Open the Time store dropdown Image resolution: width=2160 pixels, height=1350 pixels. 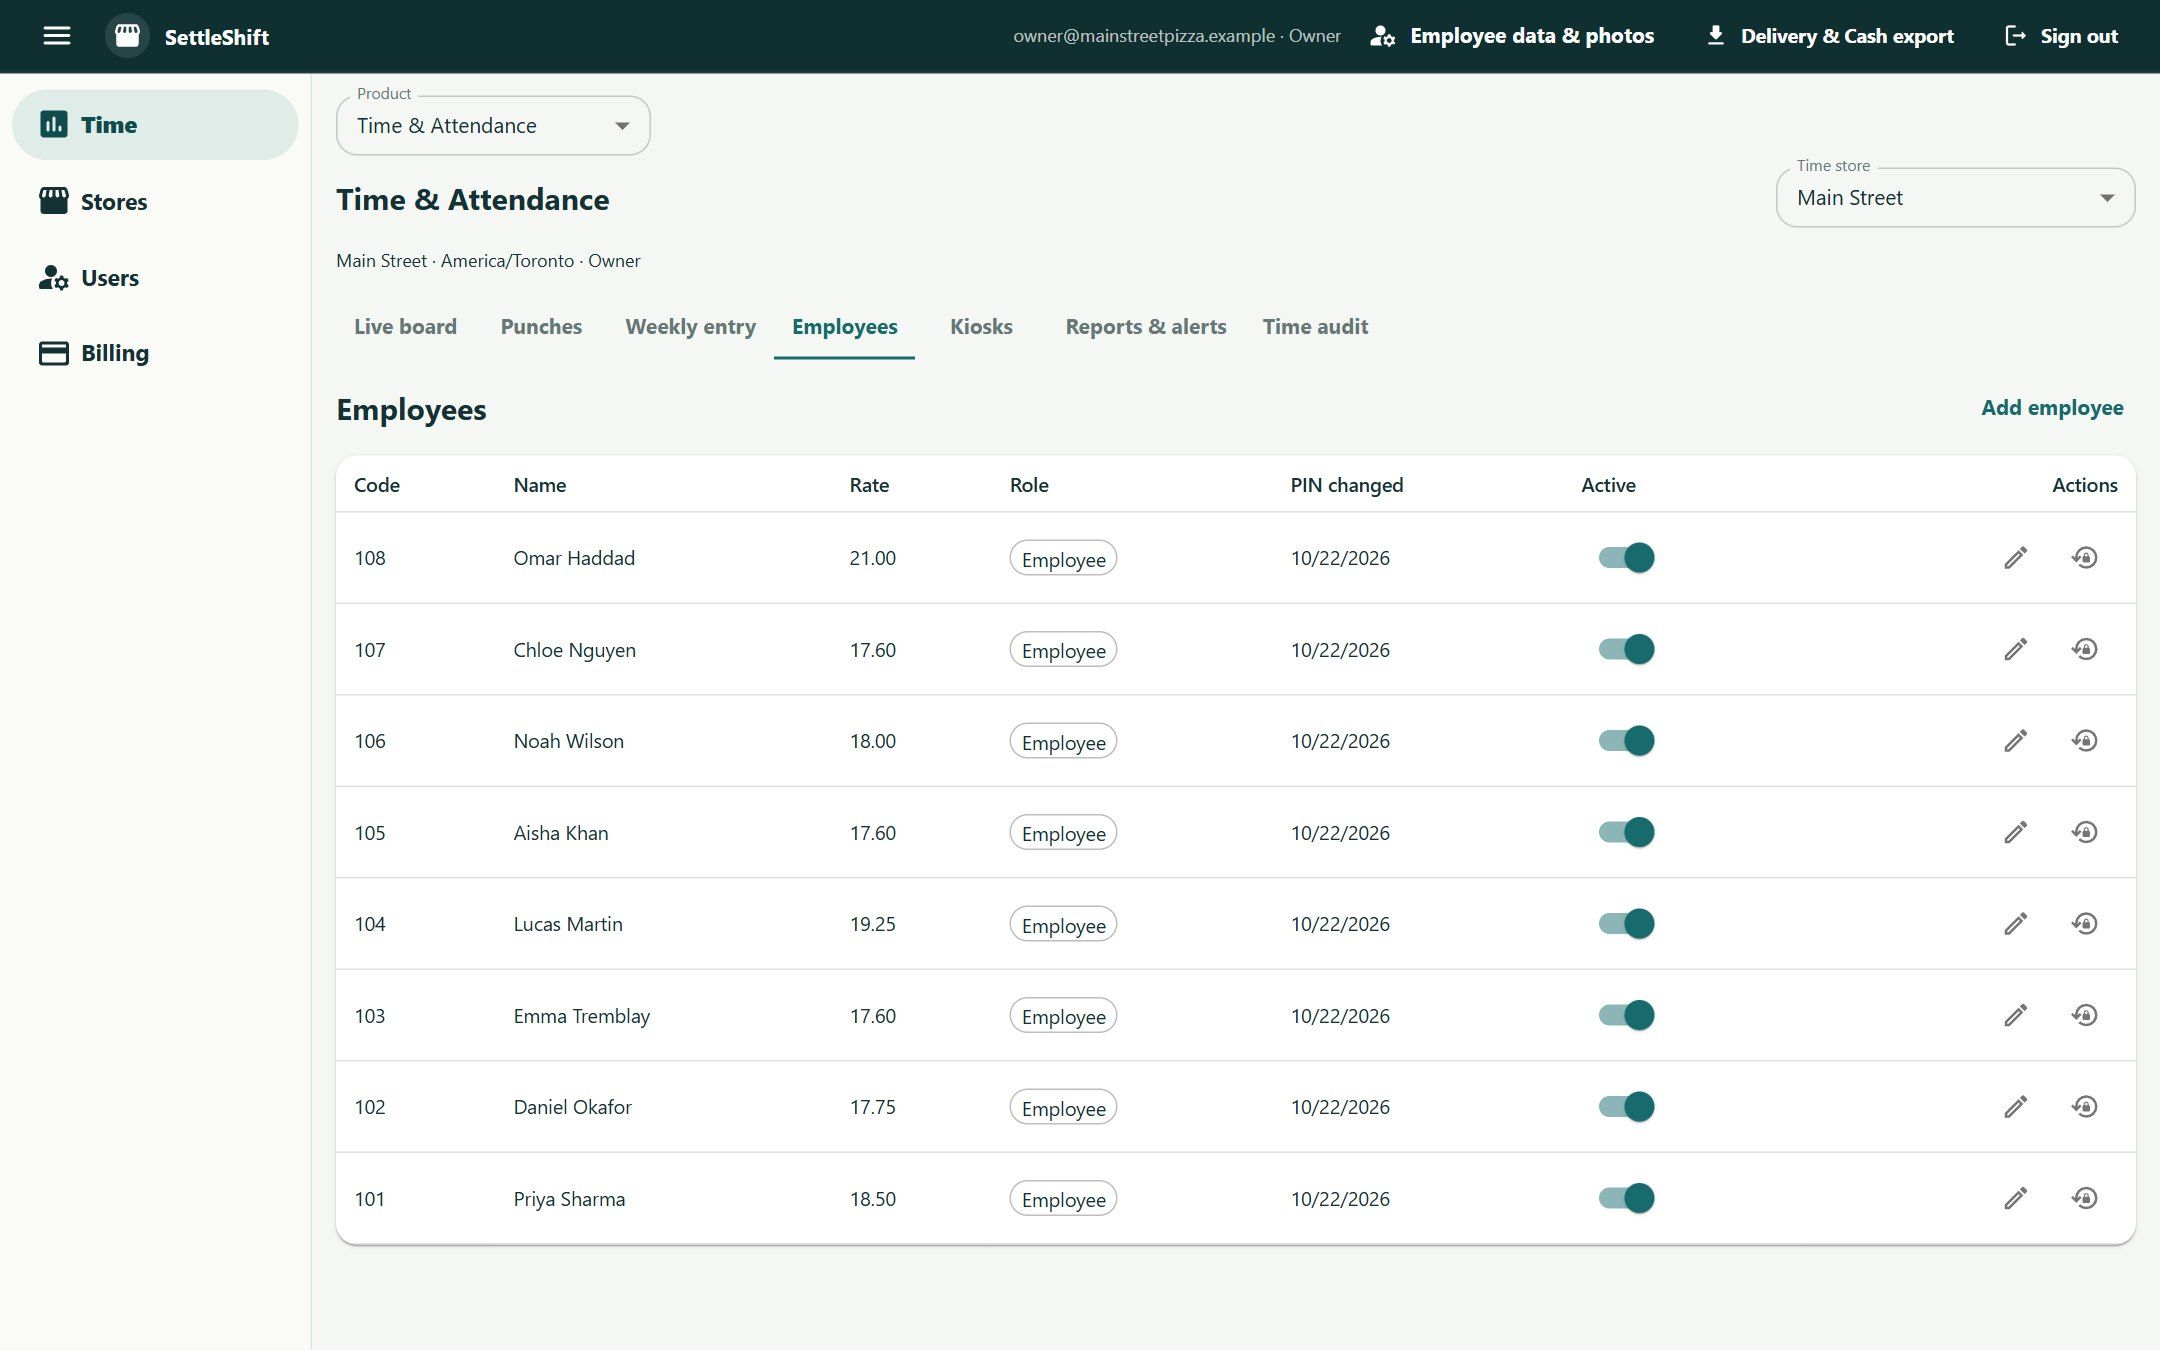point(1955,198)
